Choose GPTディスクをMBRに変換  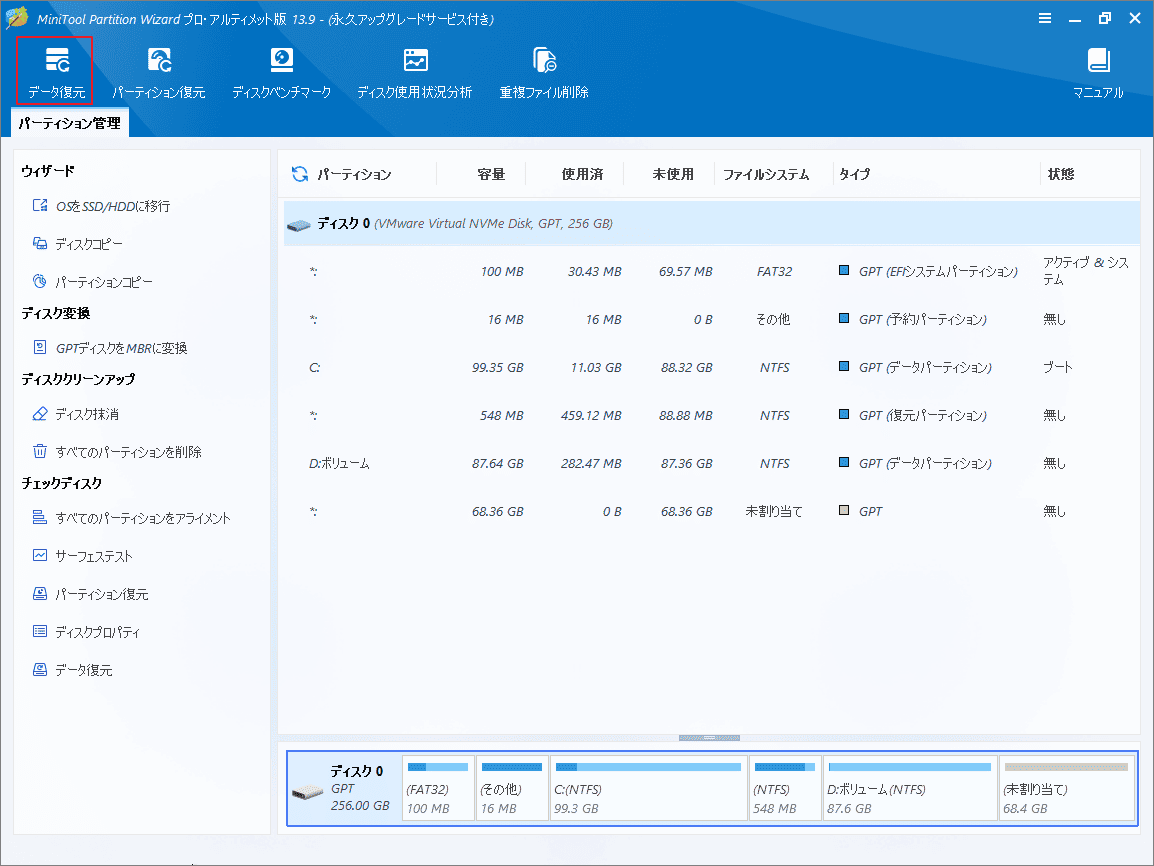click(110, 348)
